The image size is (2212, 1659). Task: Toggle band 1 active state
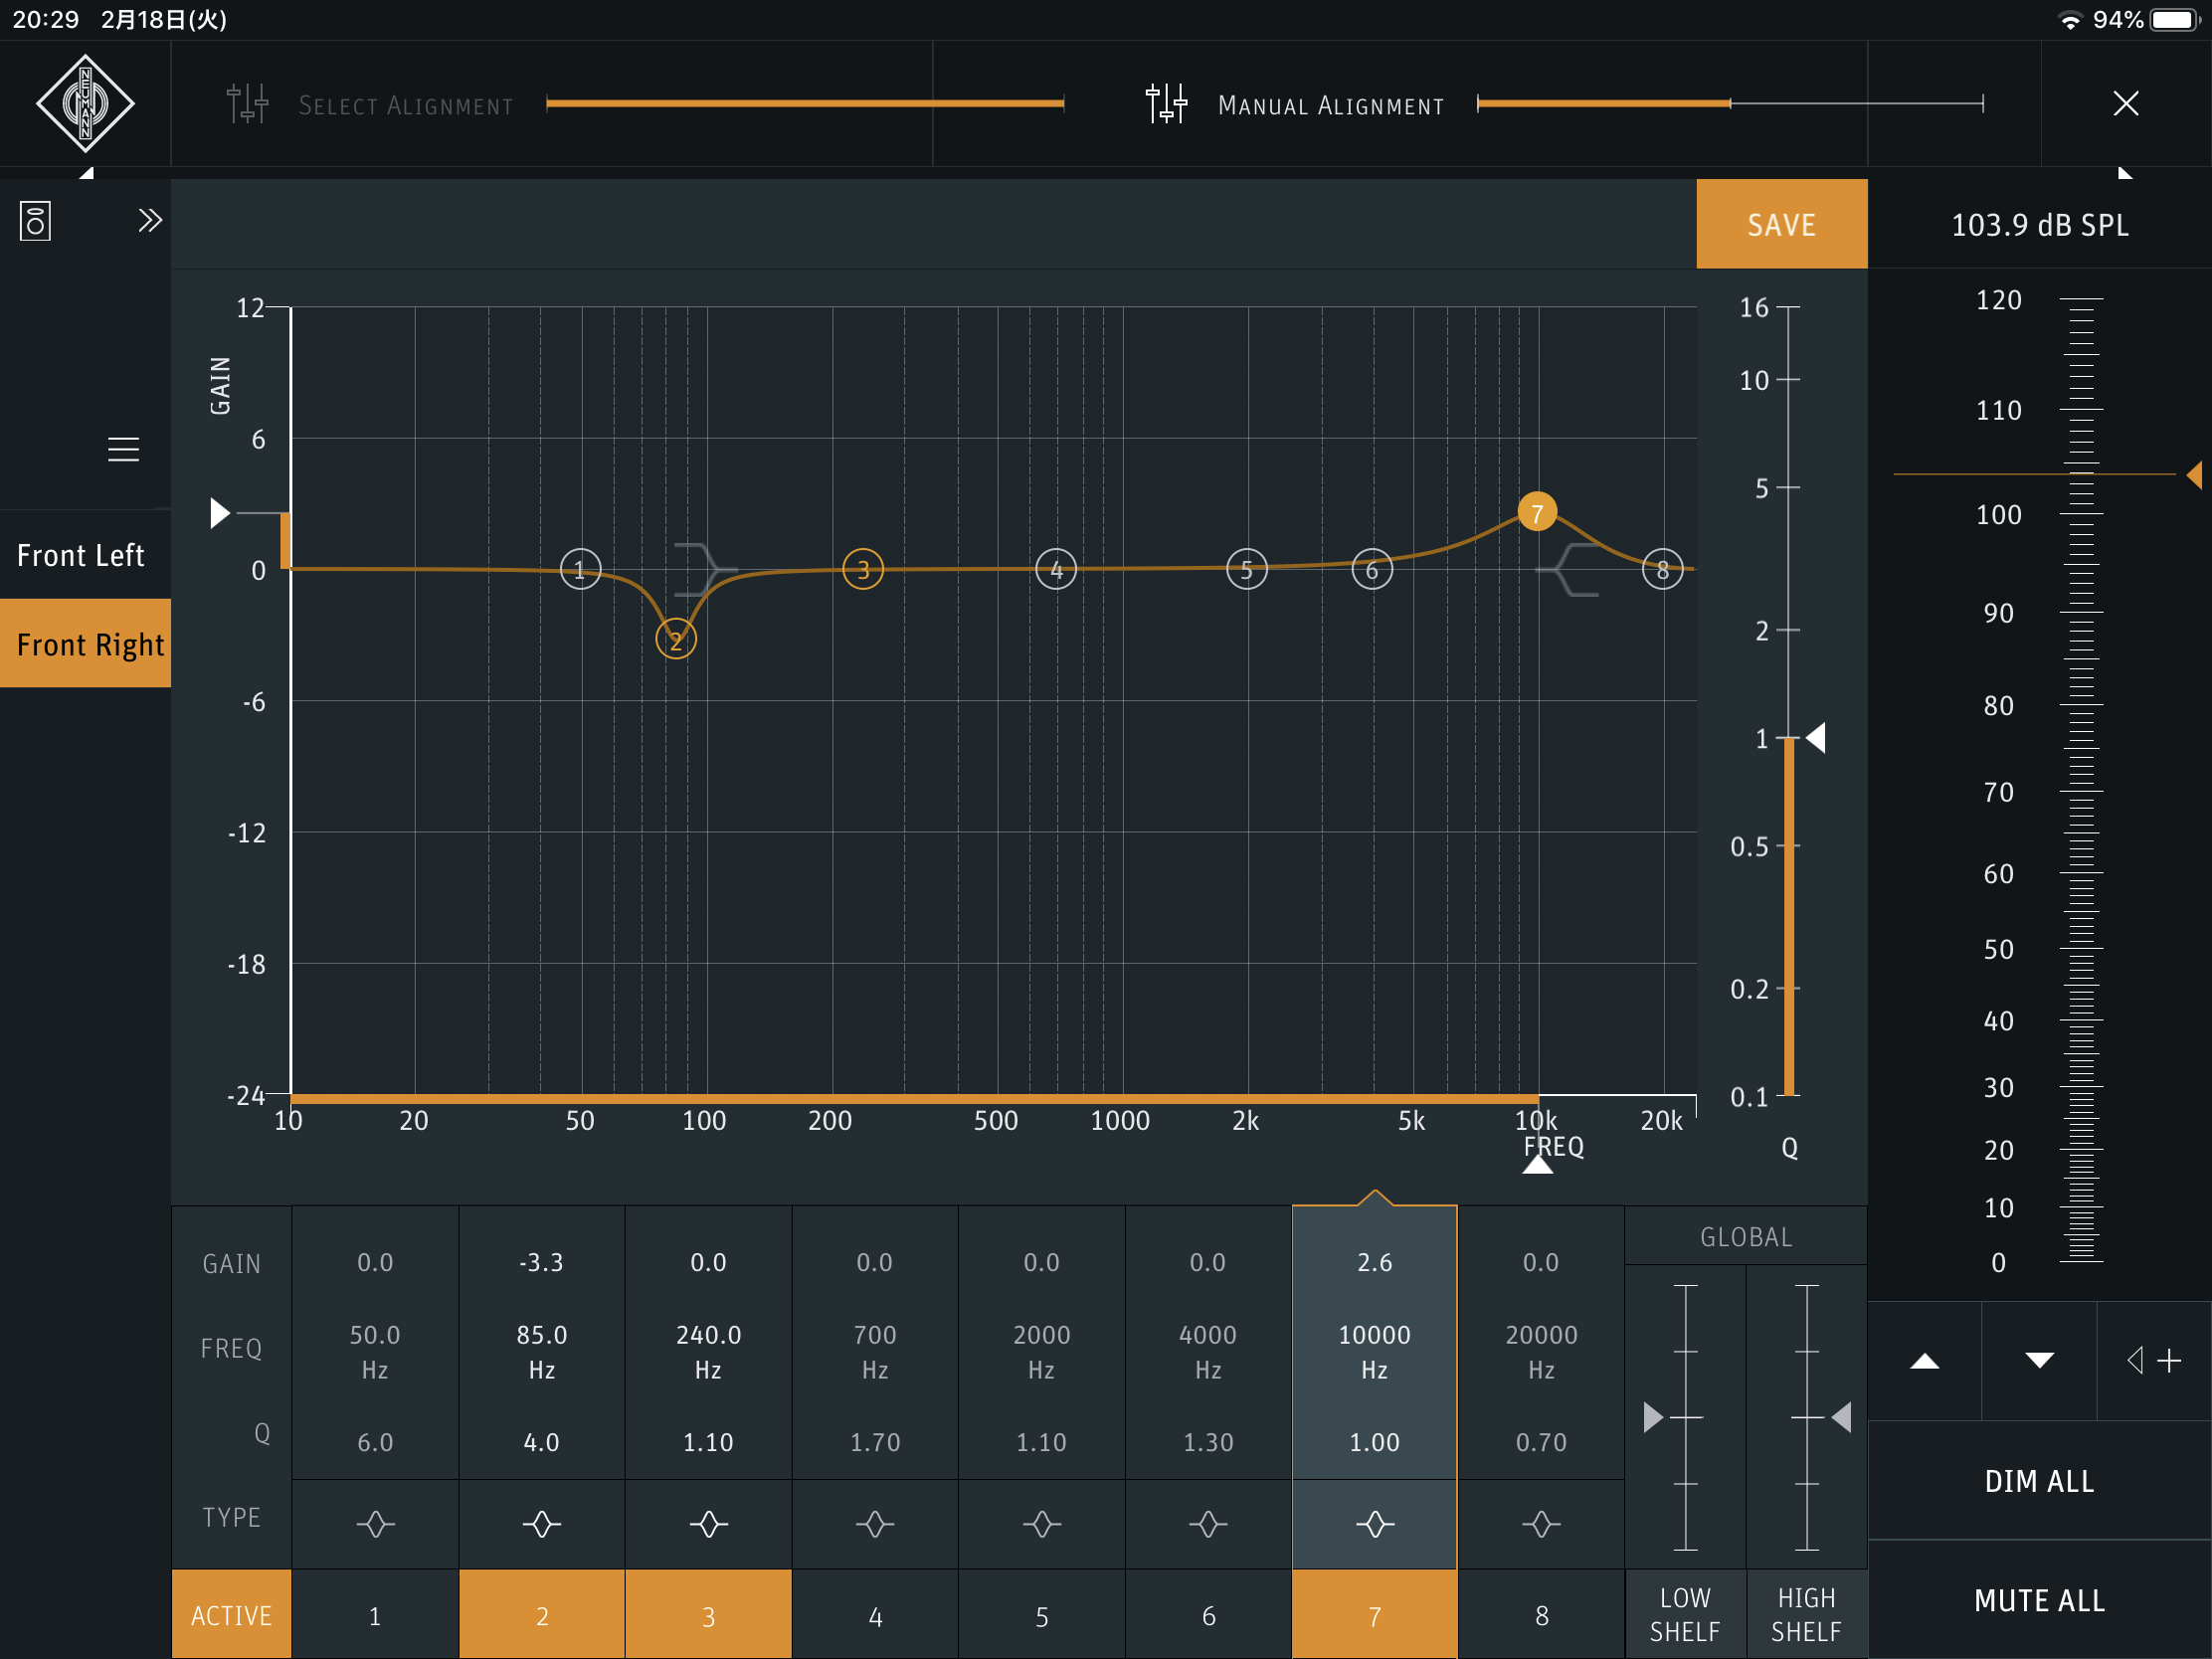coord(375,1615)
